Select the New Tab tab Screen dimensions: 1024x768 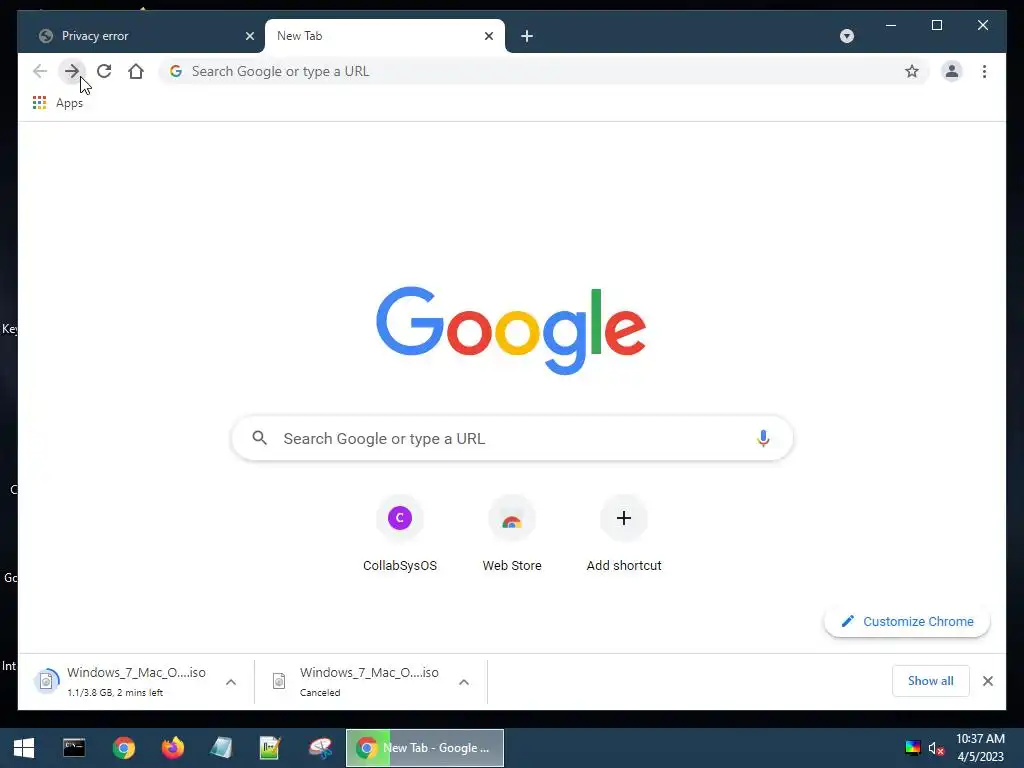[385, 36]
